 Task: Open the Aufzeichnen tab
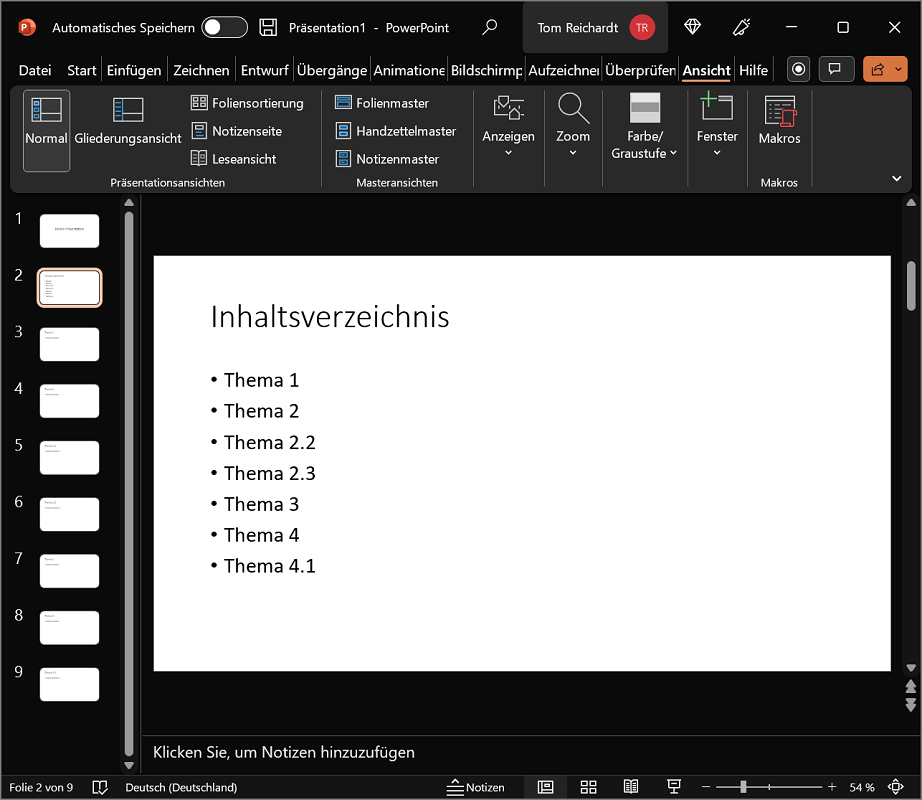563,71
